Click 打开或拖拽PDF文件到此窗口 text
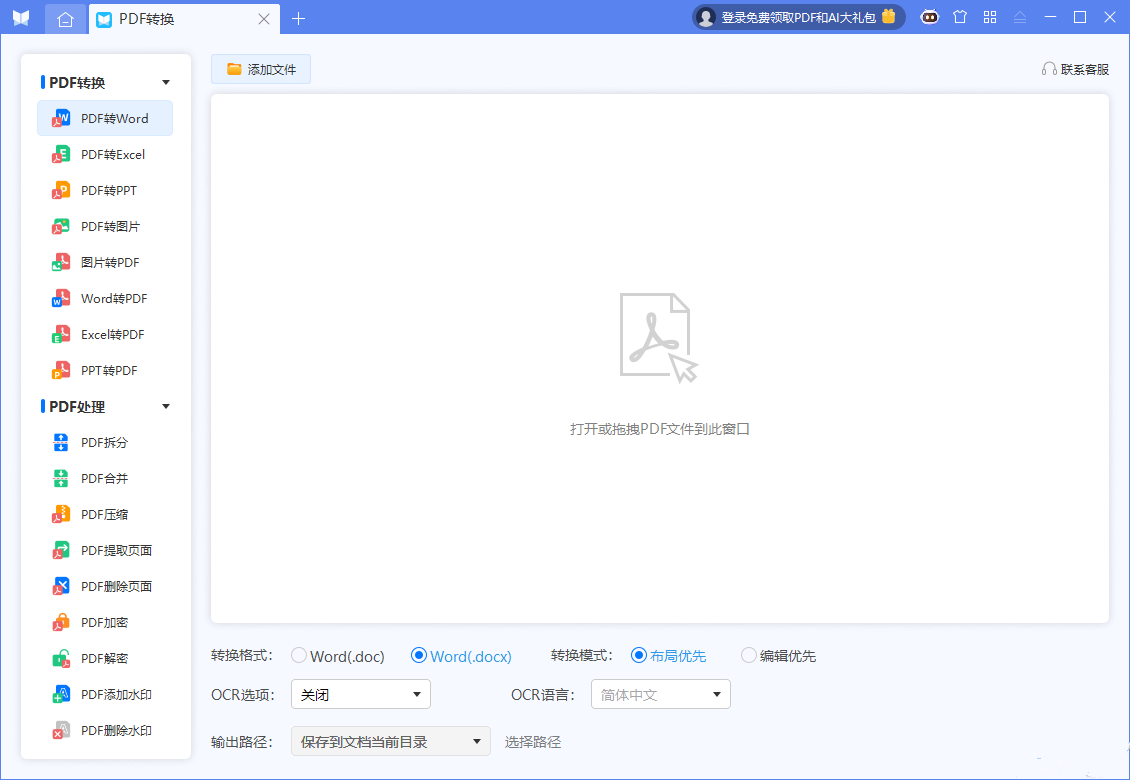Screen dimensions: 1130x780 [659, 429]
